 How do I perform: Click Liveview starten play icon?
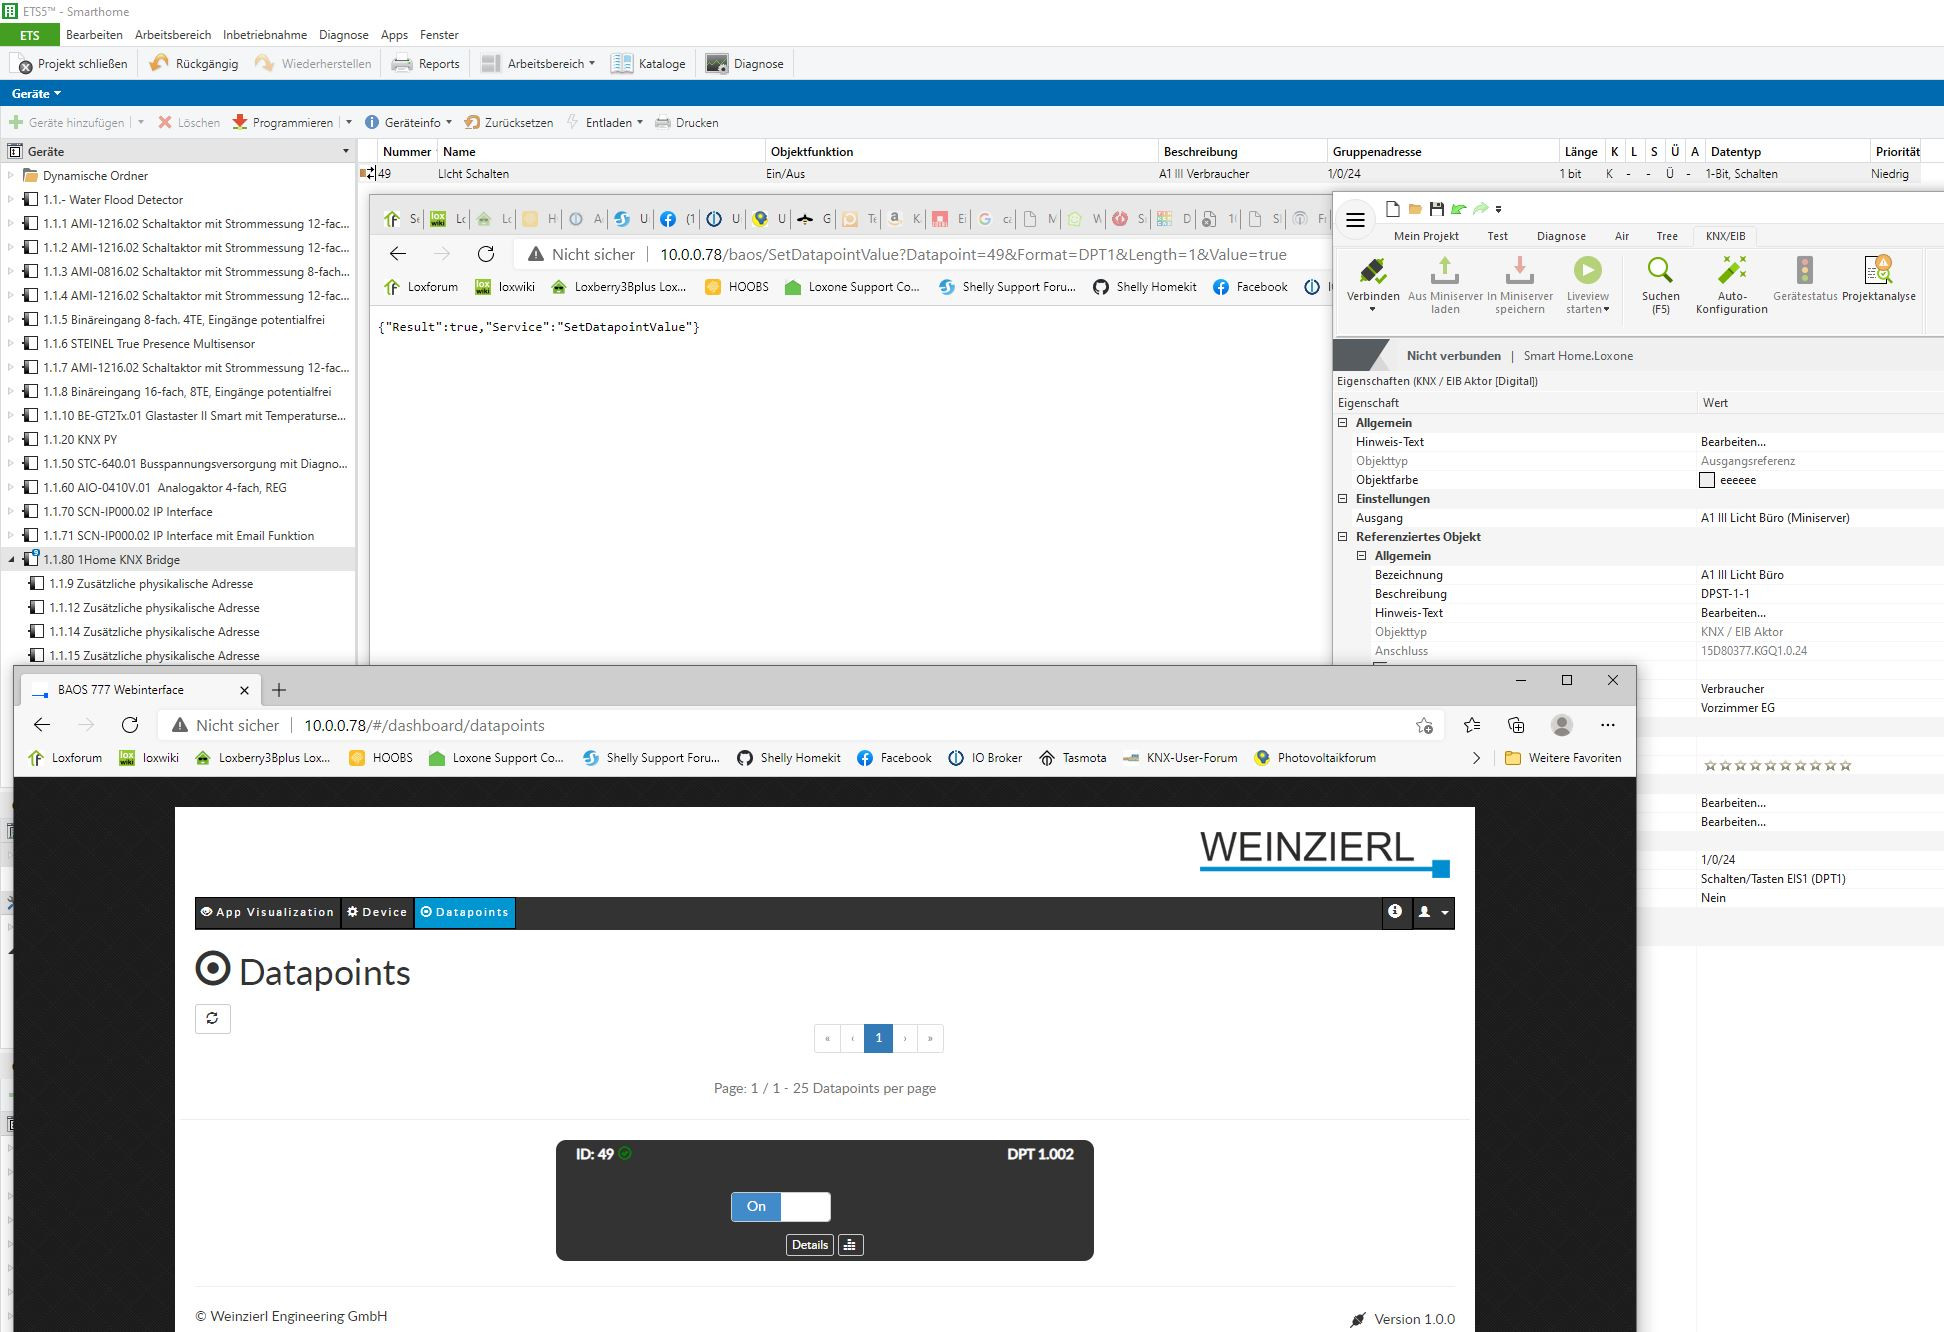pyautogui.click(x=1587, y=270)
